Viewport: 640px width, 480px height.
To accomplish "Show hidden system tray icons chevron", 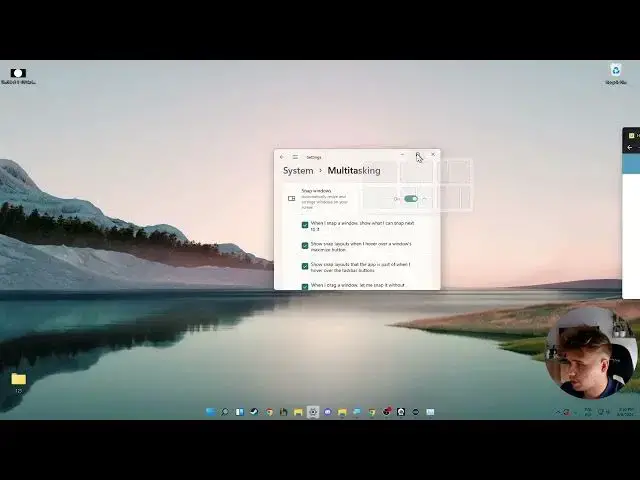I will point(558,412).
